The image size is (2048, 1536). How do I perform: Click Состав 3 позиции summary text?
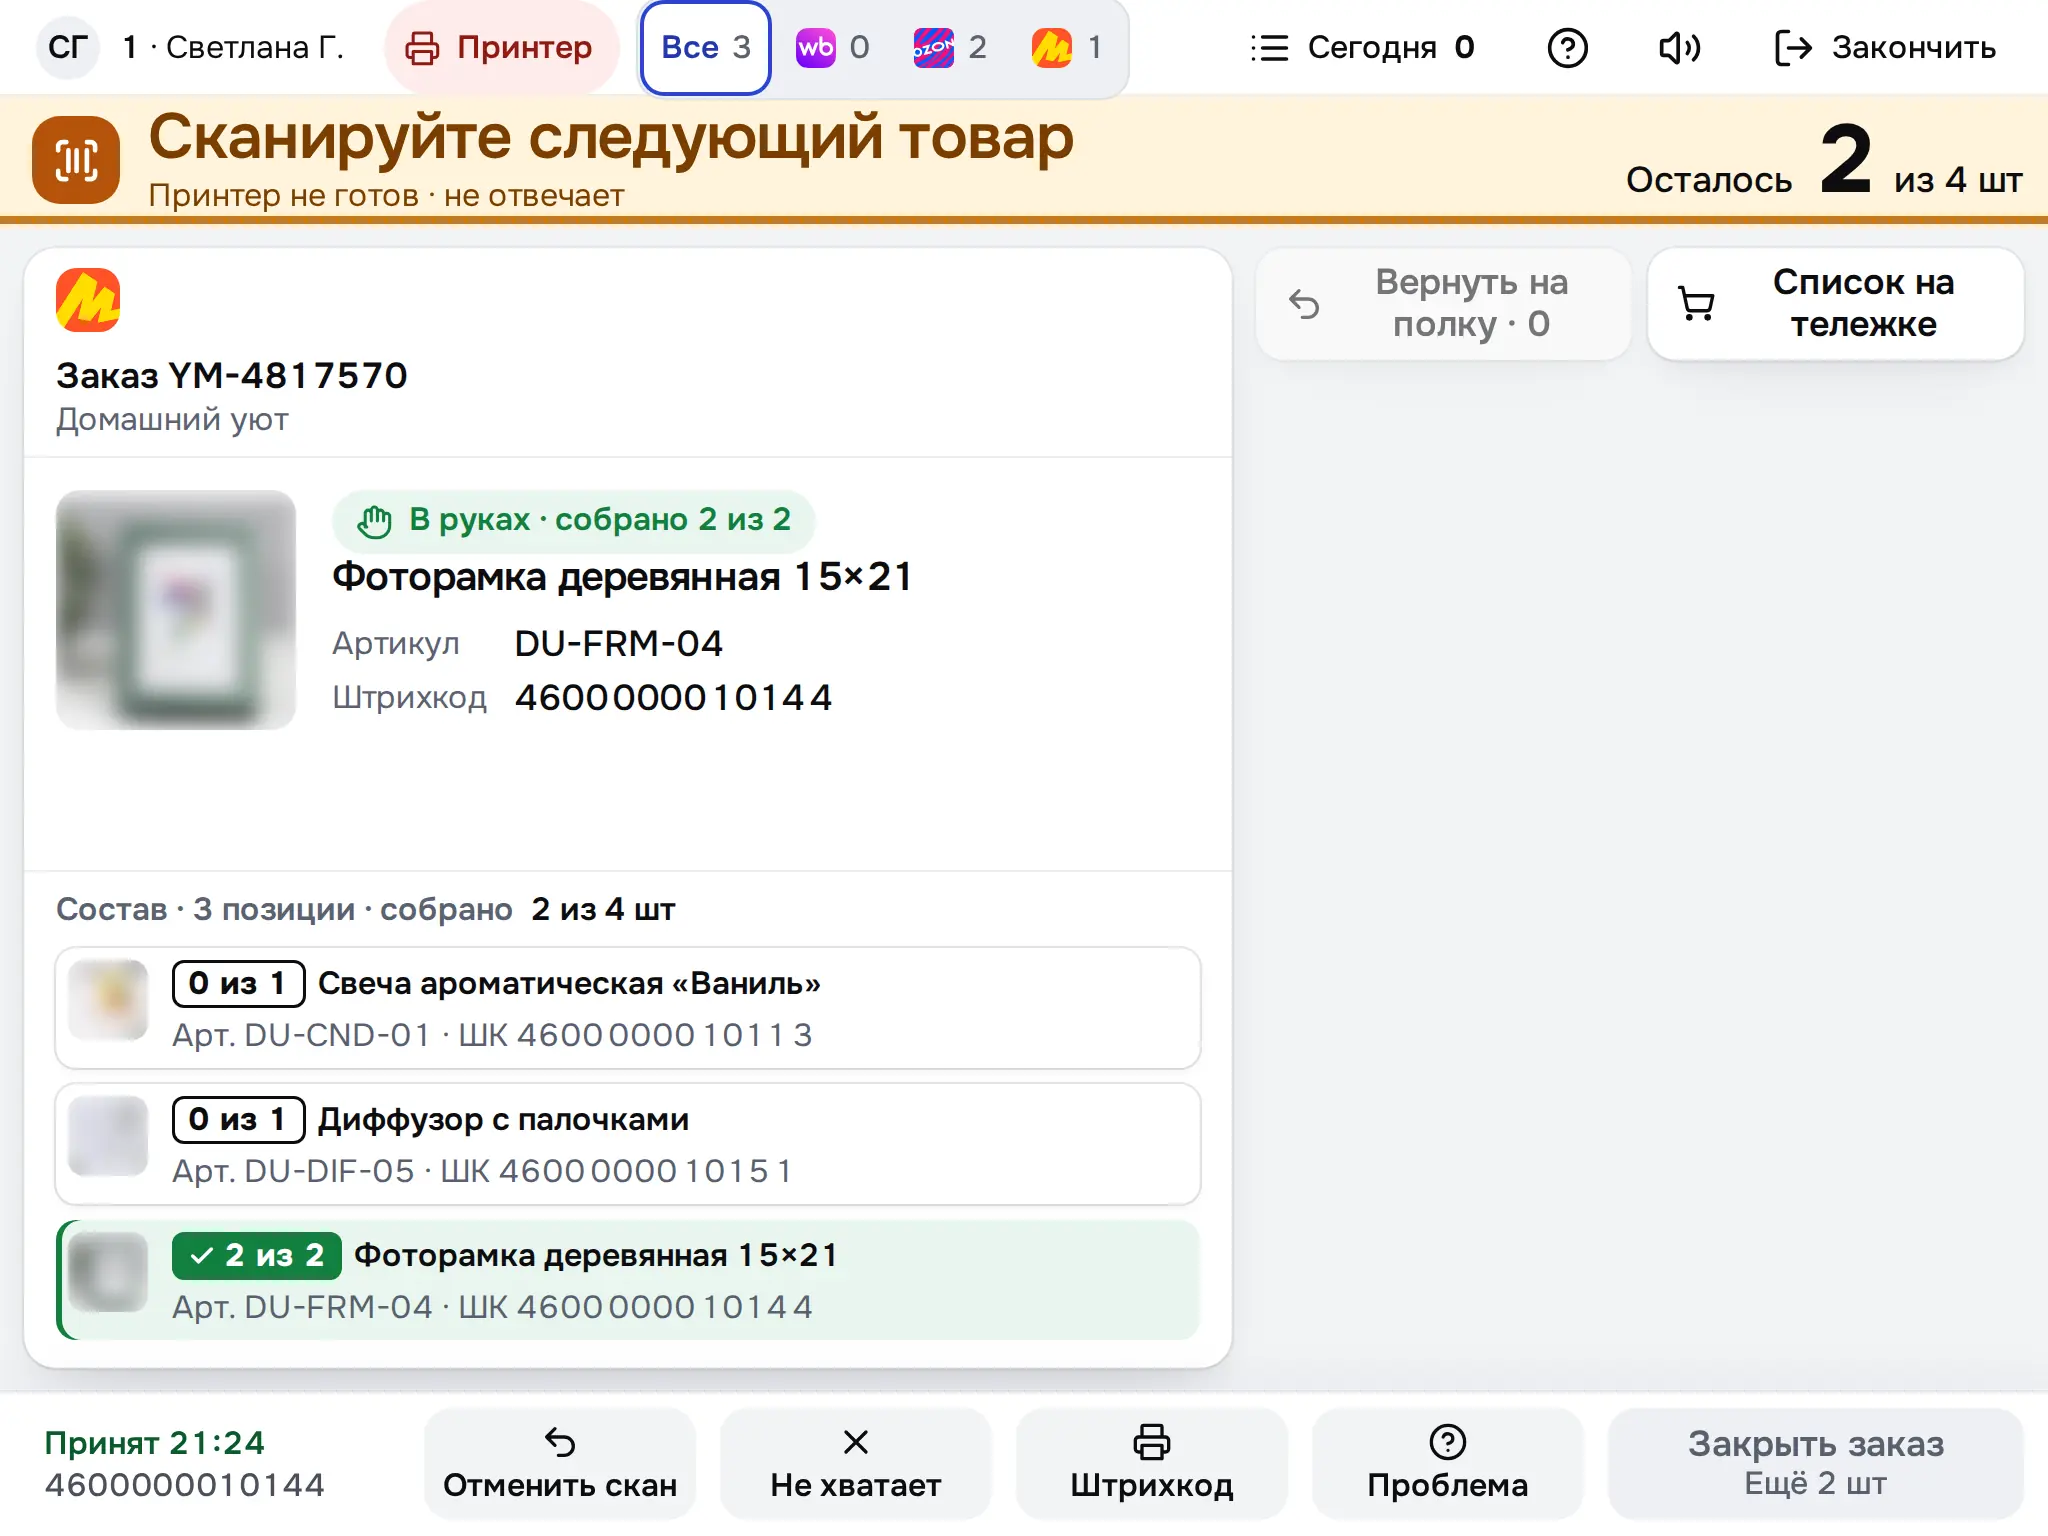coord(366,909)
